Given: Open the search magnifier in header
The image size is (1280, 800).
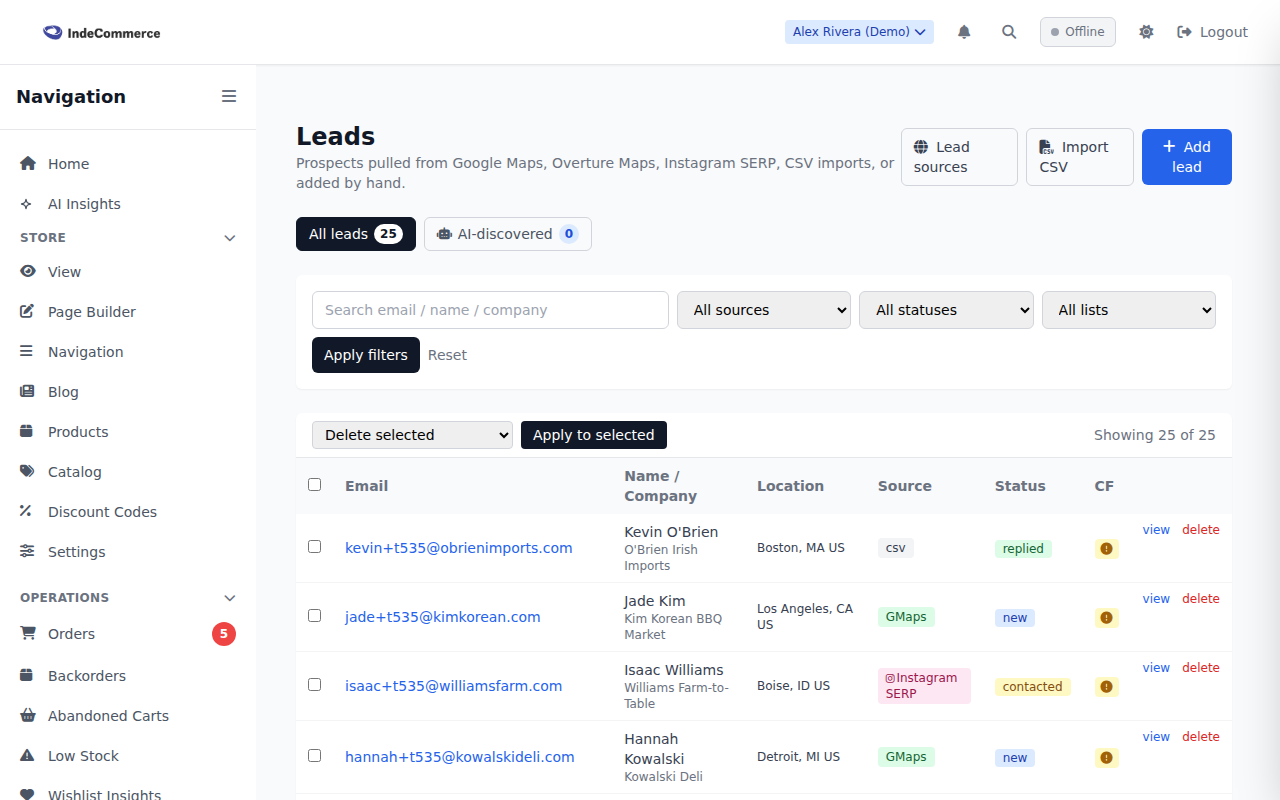Looking at the screenshot, I should (1009, 32).
